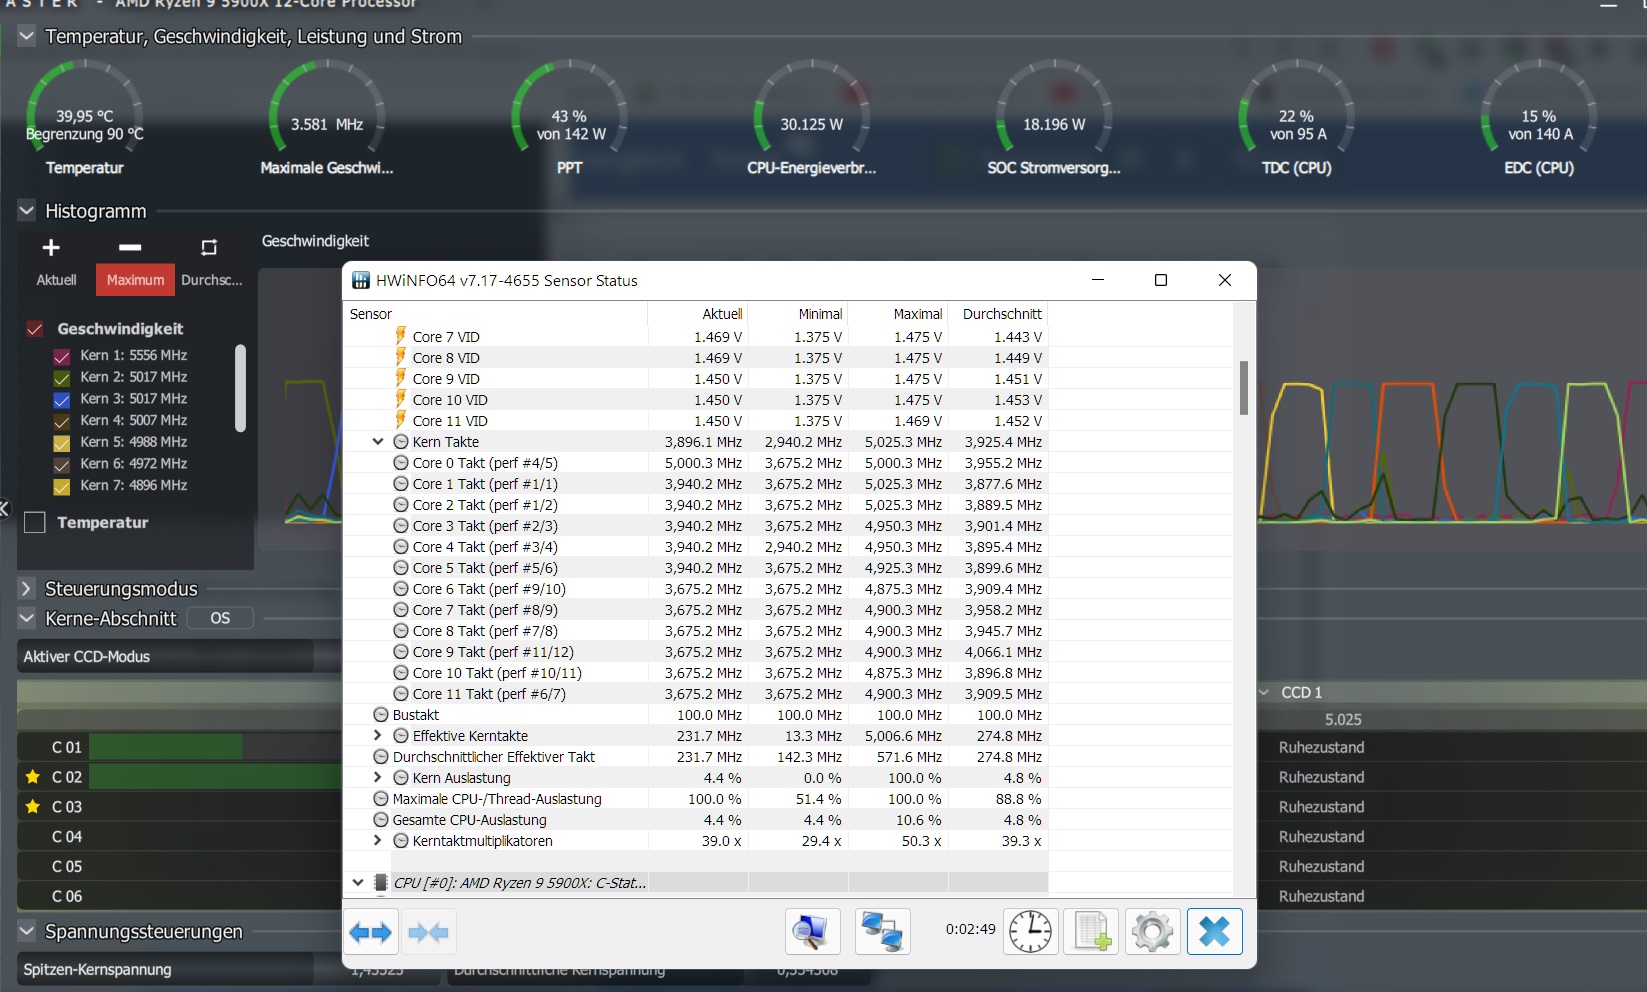This screenshot has width=1647, height=992.
Task: Click the clock icon beside Kern Takte
Action: (x=401, y=442)
